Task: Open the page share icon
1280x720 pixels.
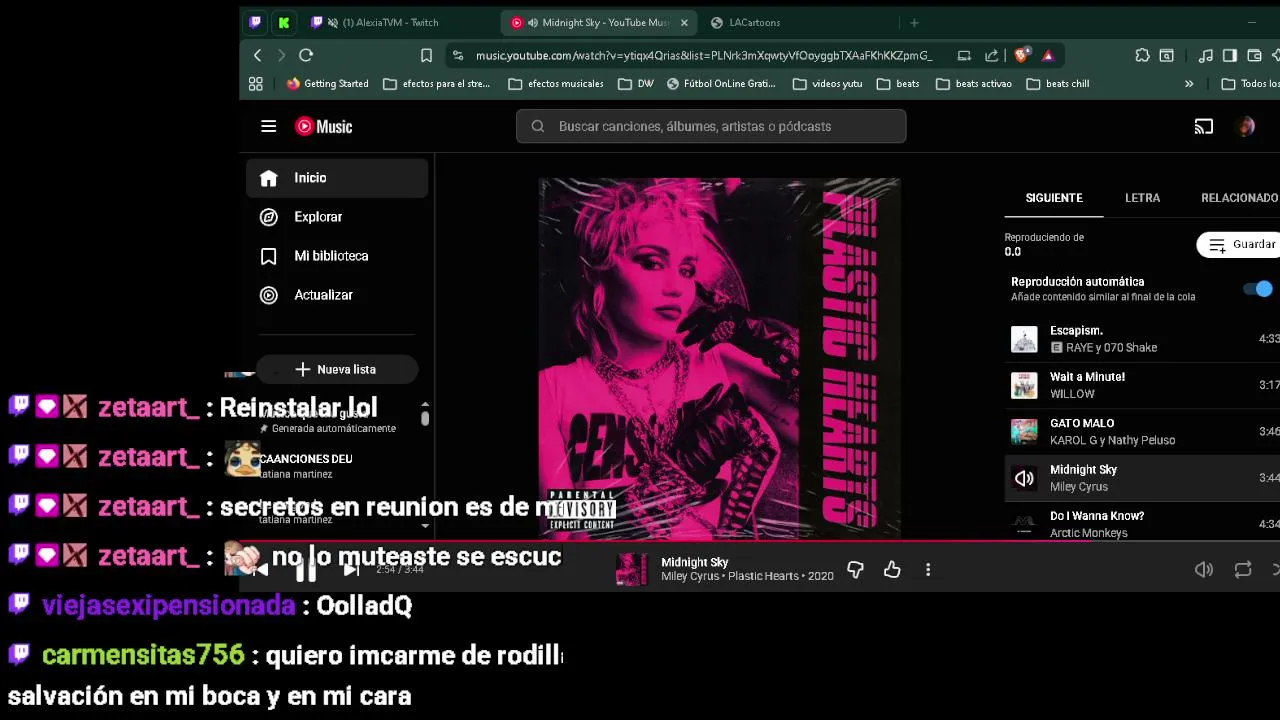Action: (x=991, y=56)
